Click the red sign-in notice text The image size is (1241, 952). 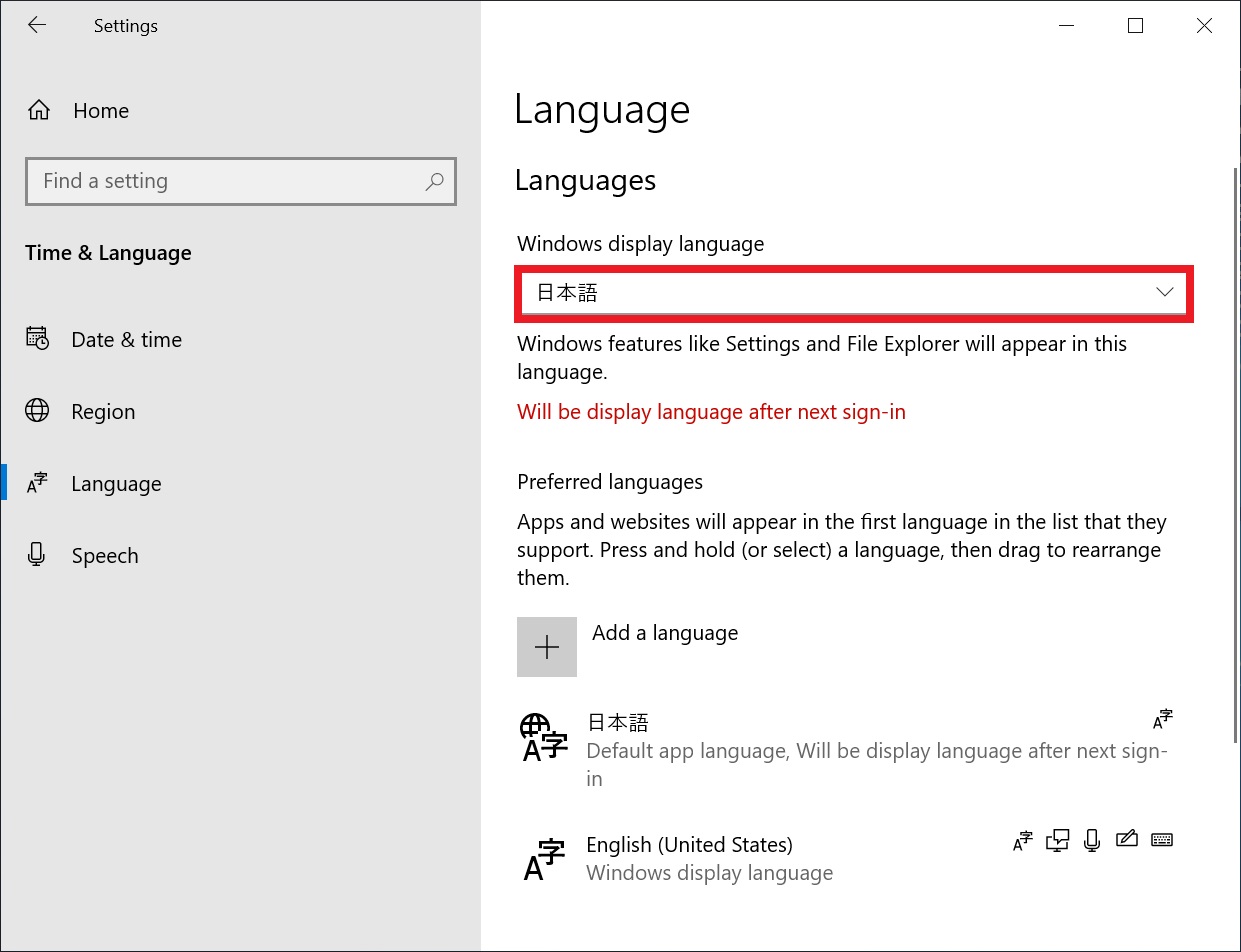[x=711, y=412]
